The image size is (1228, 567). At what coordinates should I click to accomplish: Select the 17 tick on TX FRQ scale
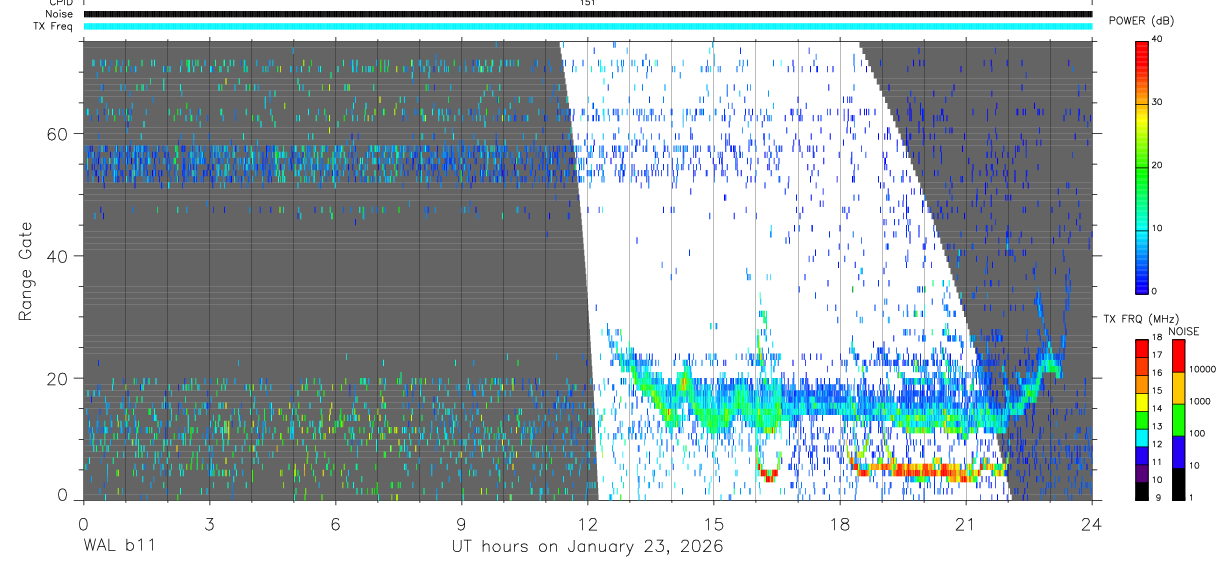(1157, 355)
